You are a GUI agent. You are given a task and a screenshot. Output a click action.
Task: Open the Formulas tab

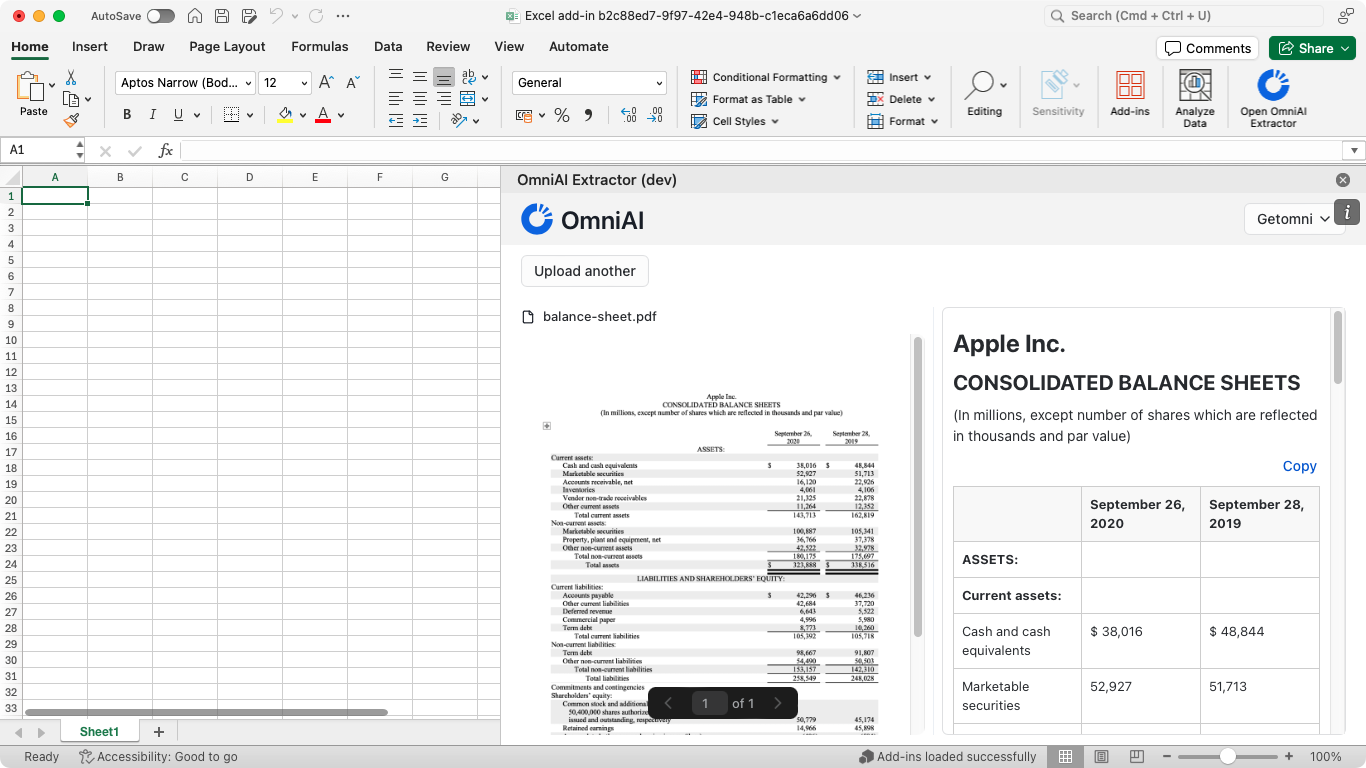pos(320,47)
